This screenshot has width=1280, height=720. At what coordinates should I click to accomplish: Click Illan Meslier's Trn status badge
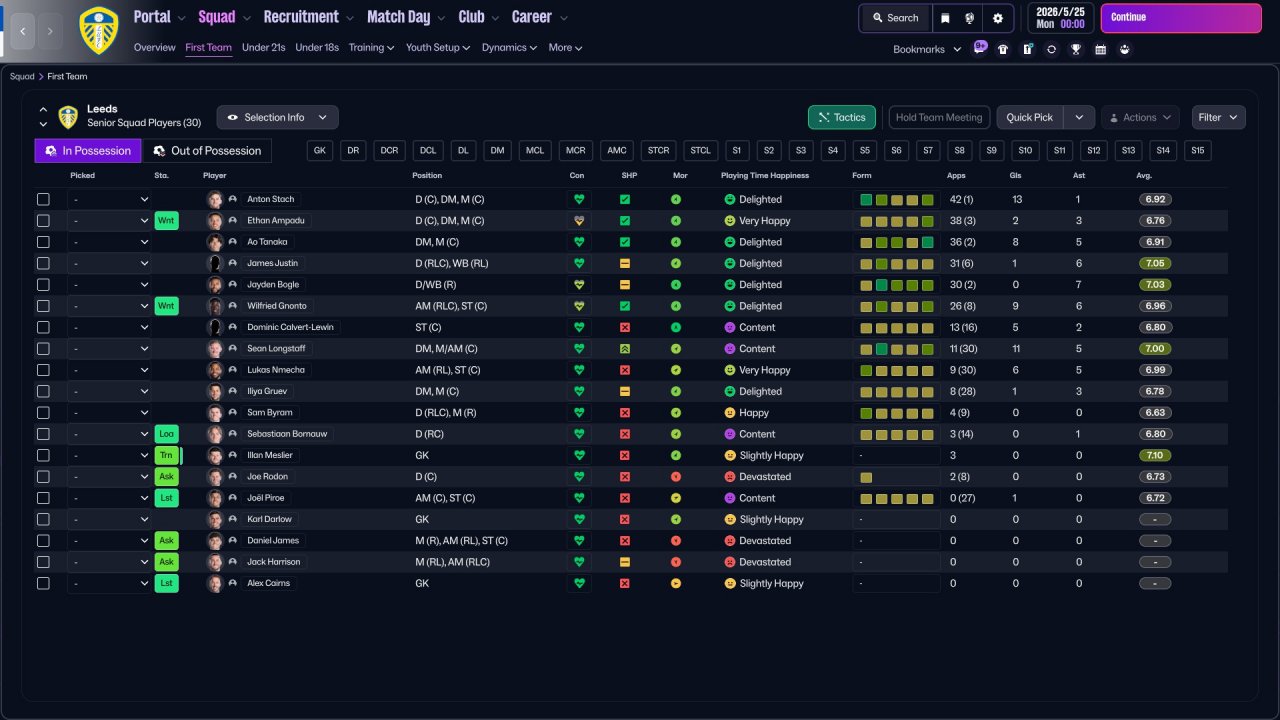click(166, 455)
